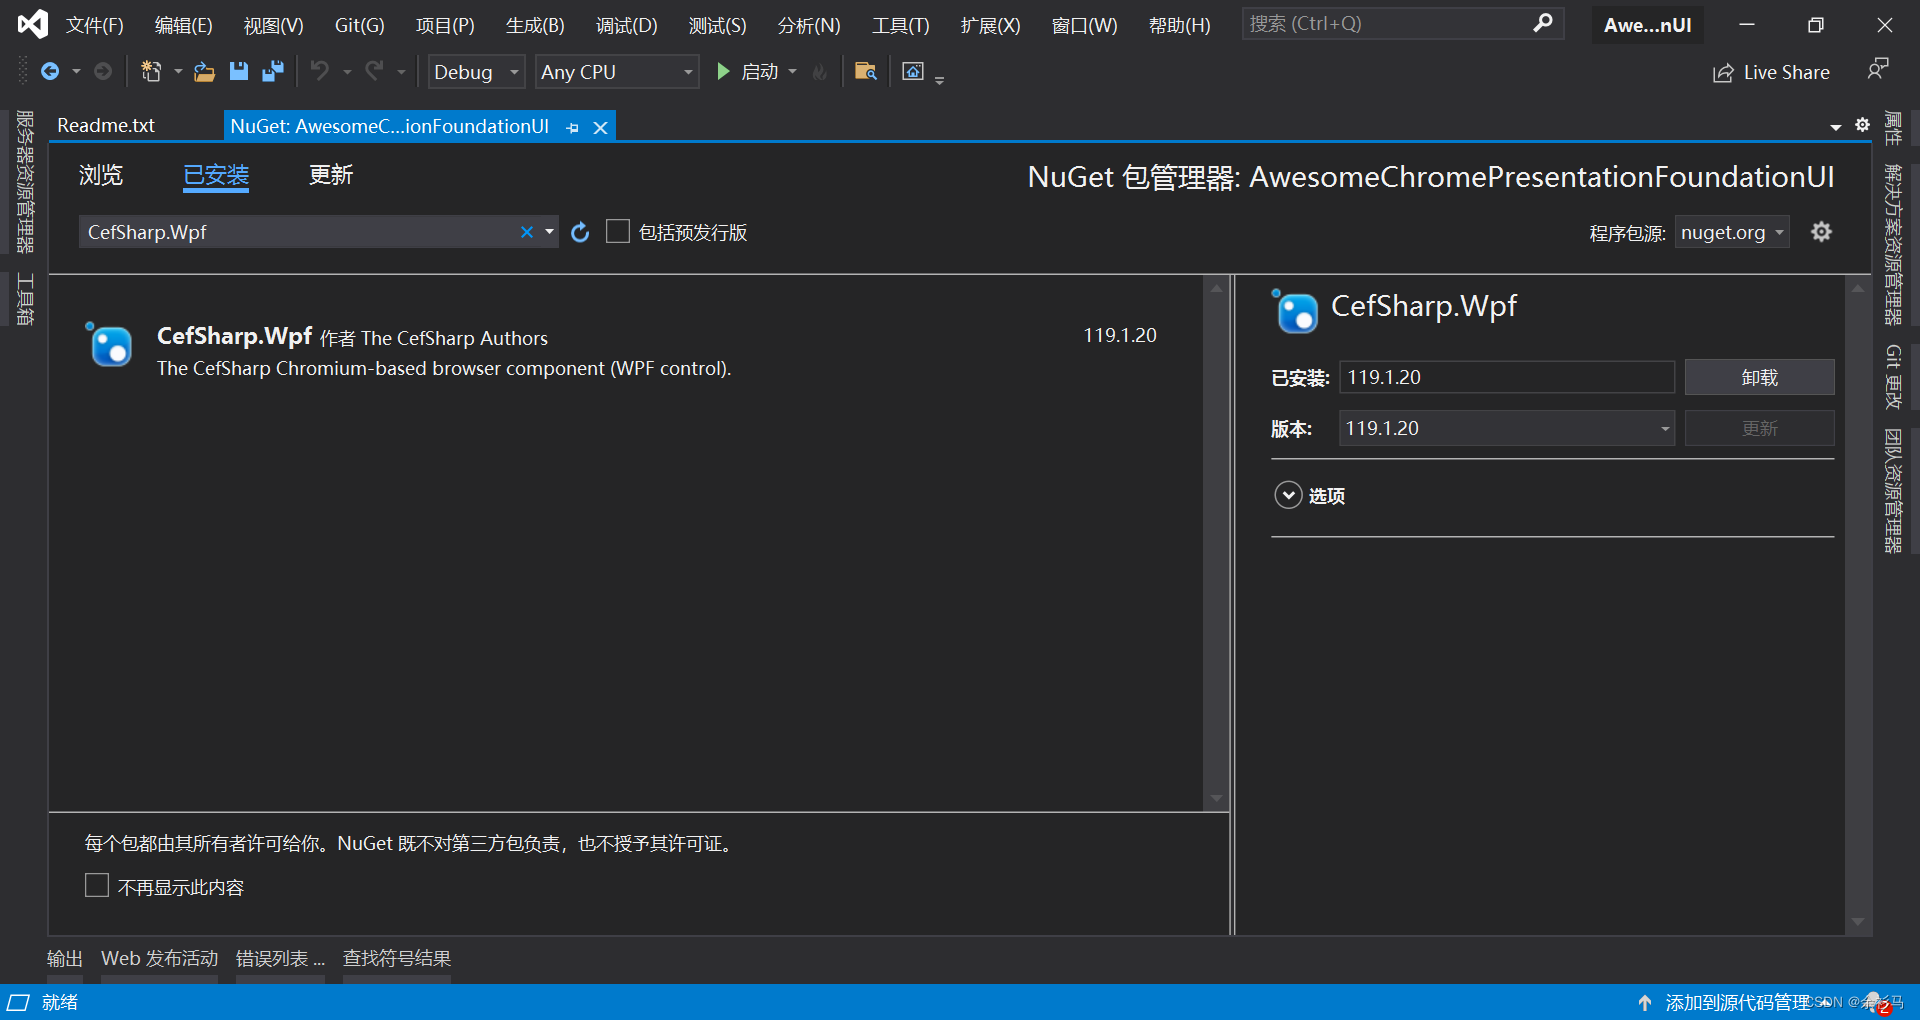1920x1020 pixels.
Task: Open the Web 发布活动 panel tab
Action: click(159, 958)
